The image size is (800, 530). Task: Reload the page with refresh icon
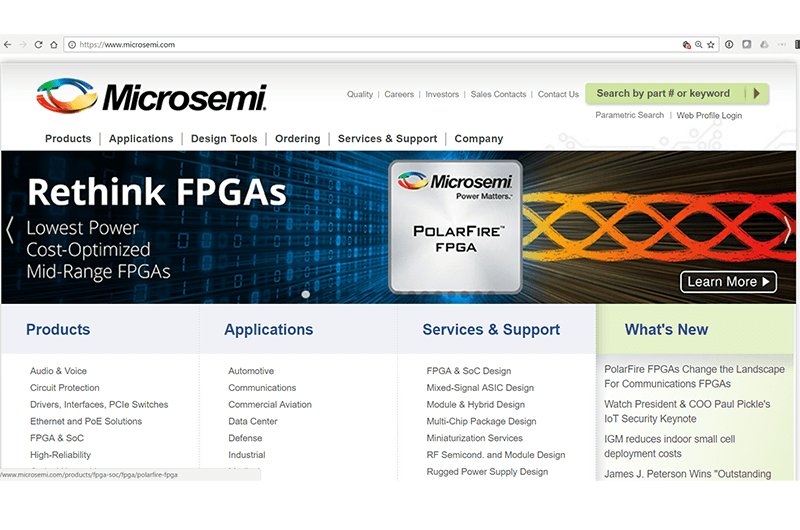(38, 45)
